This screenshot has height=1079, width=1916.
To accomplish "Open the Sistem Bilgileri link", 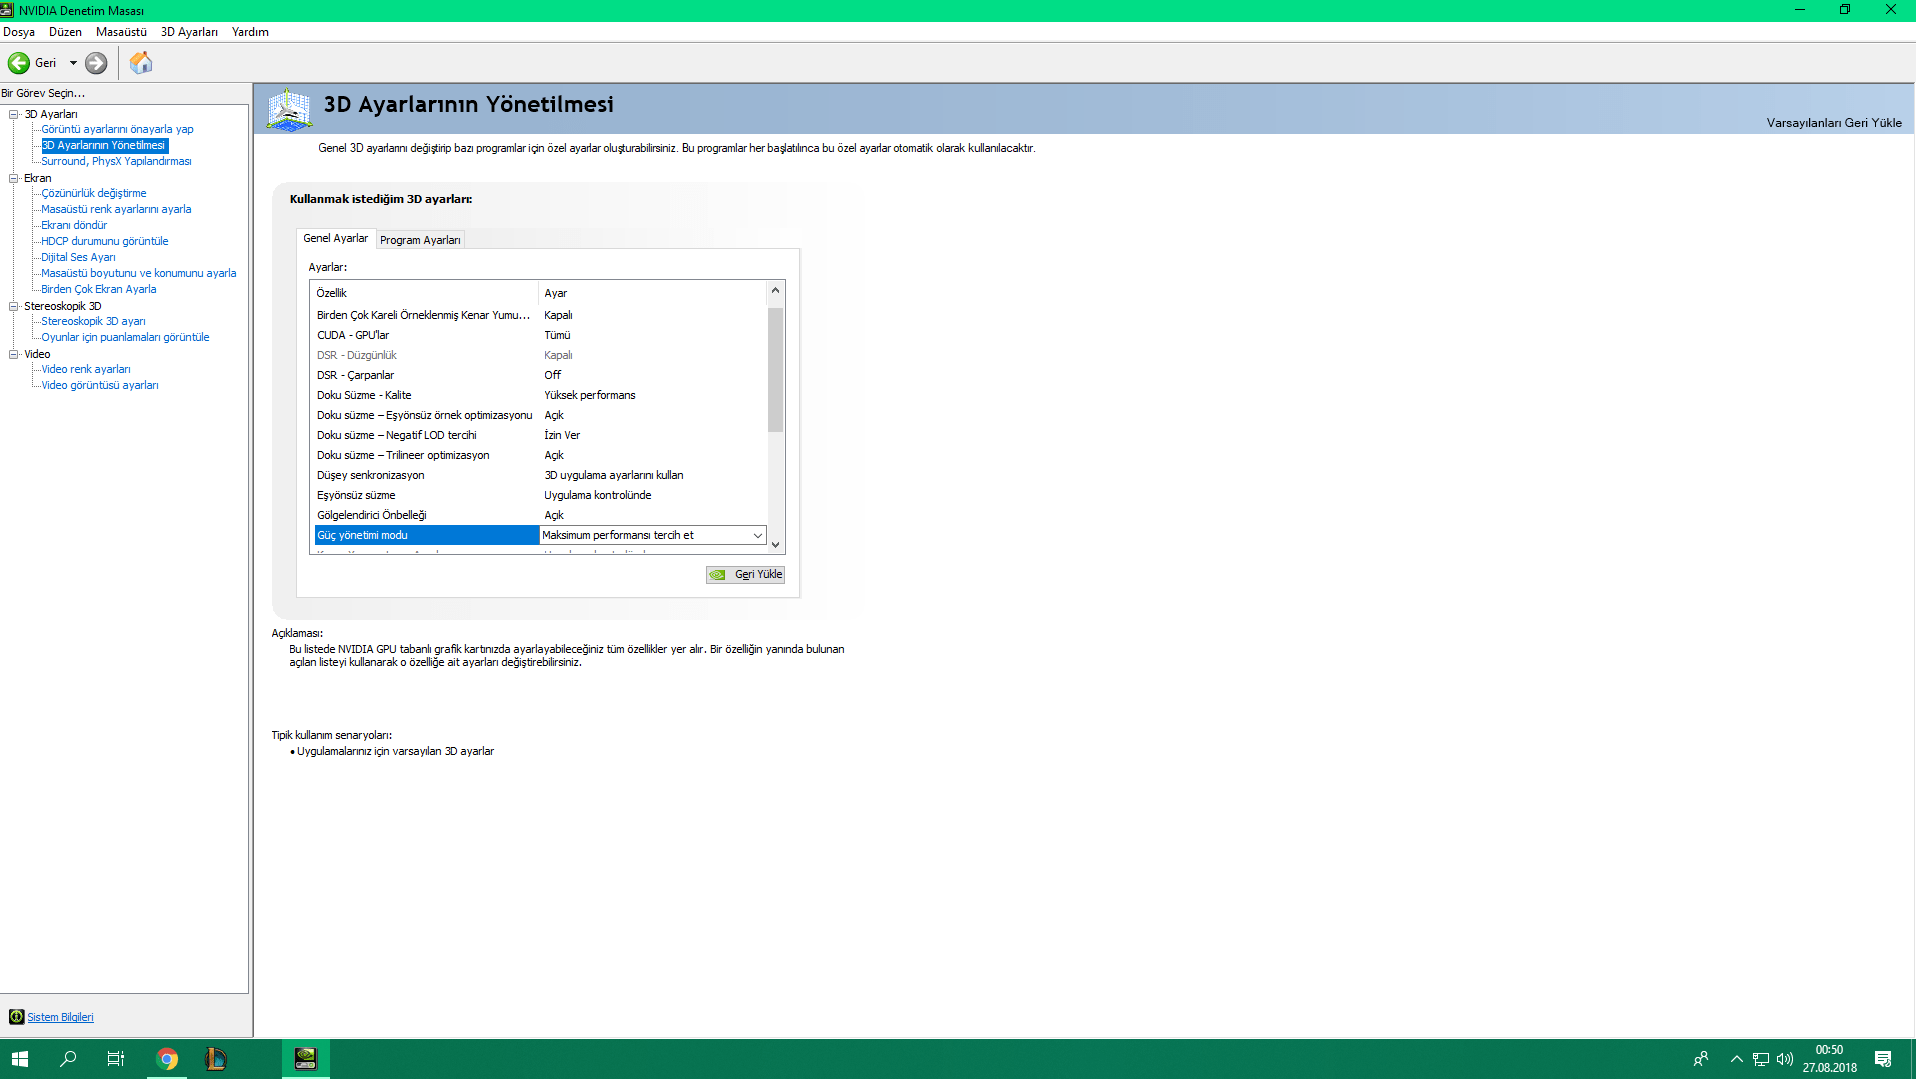I will [x=60, y=1017].
